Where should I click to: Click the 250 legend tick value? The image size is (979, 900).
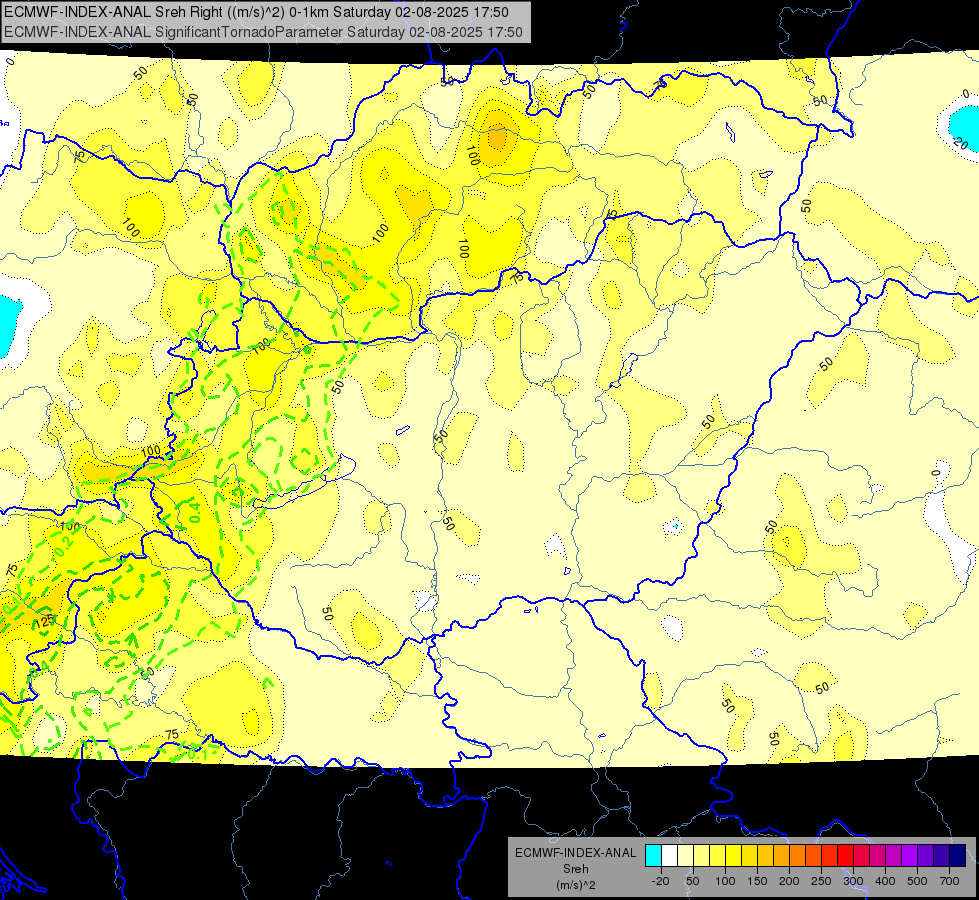[x=821, y=881]
